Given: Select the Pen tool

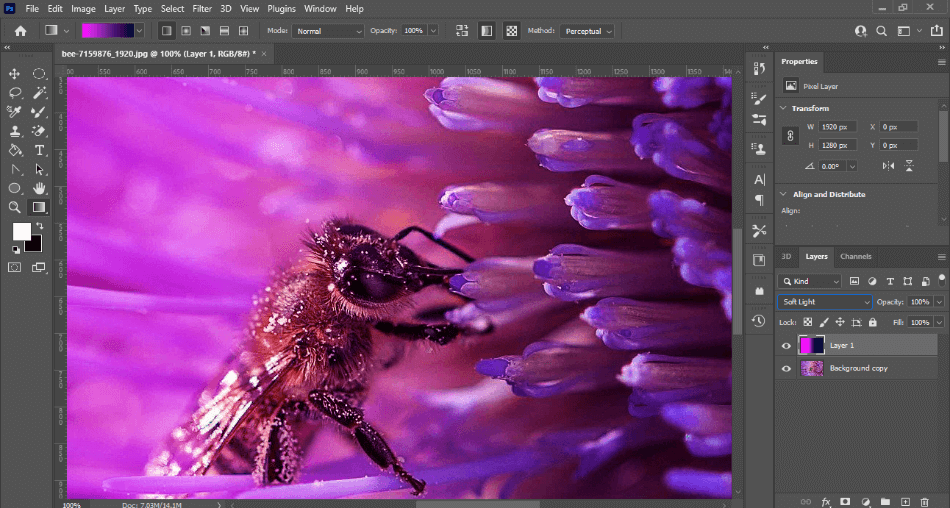Looking at the screenshot, I should [x=15, y=170].
